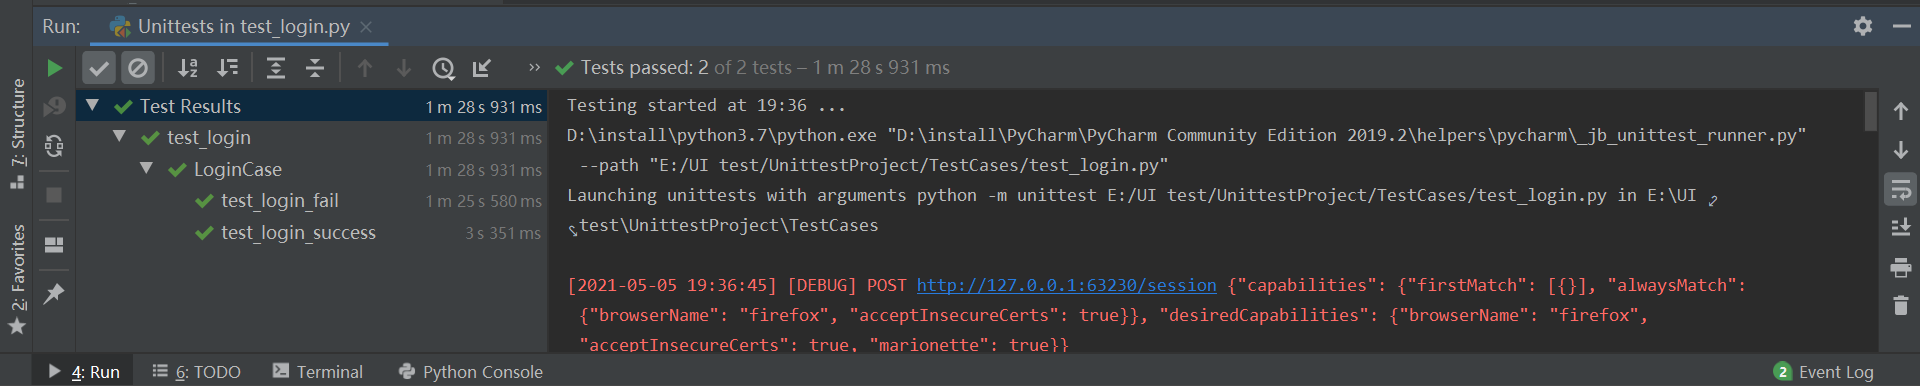Toggle soft-wrap in console output
The width and height of the screenshot is (1920, 386).
[x=1901, y=189]
